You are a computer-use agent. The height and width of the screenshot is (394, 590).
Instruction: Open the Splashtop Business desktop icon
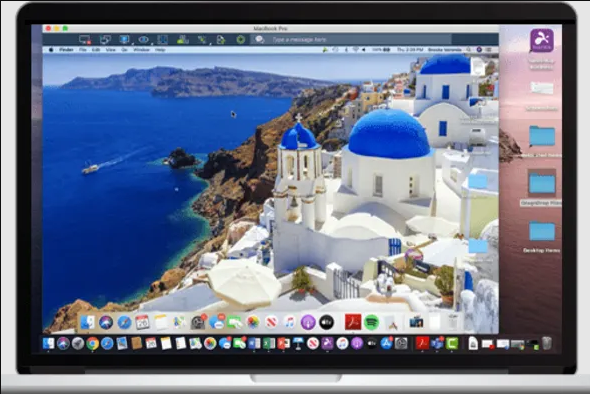pos(542,41)
